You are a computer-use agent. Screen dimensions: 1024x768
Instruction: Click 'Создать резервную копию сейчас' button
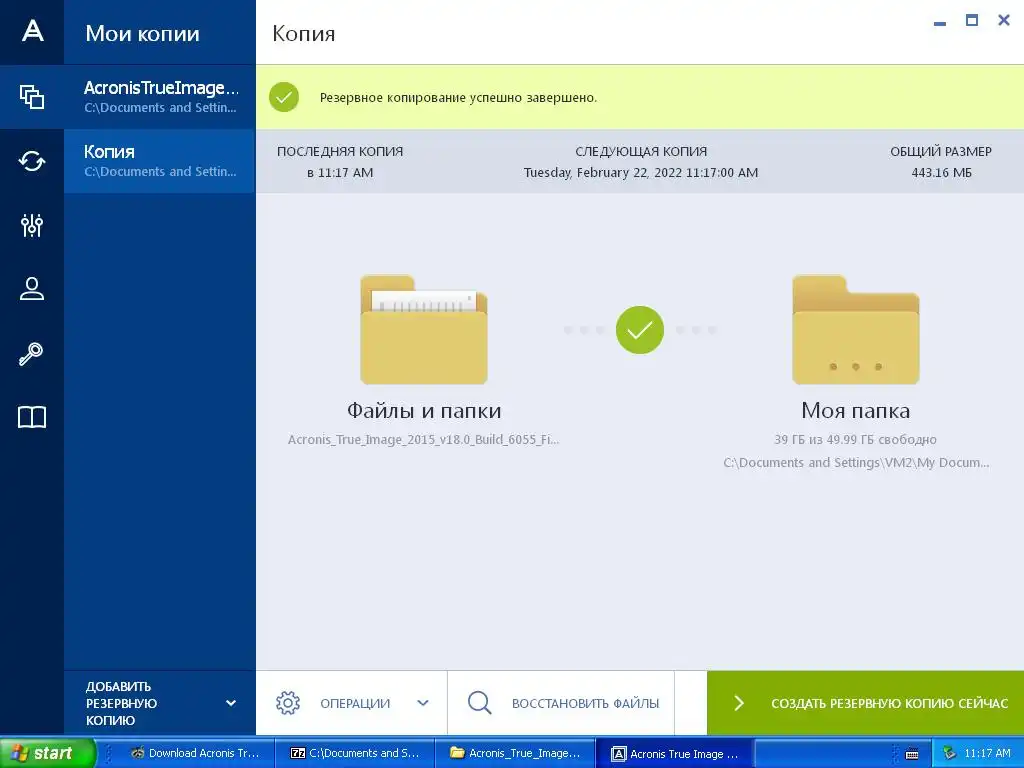(x=865, y=703)
